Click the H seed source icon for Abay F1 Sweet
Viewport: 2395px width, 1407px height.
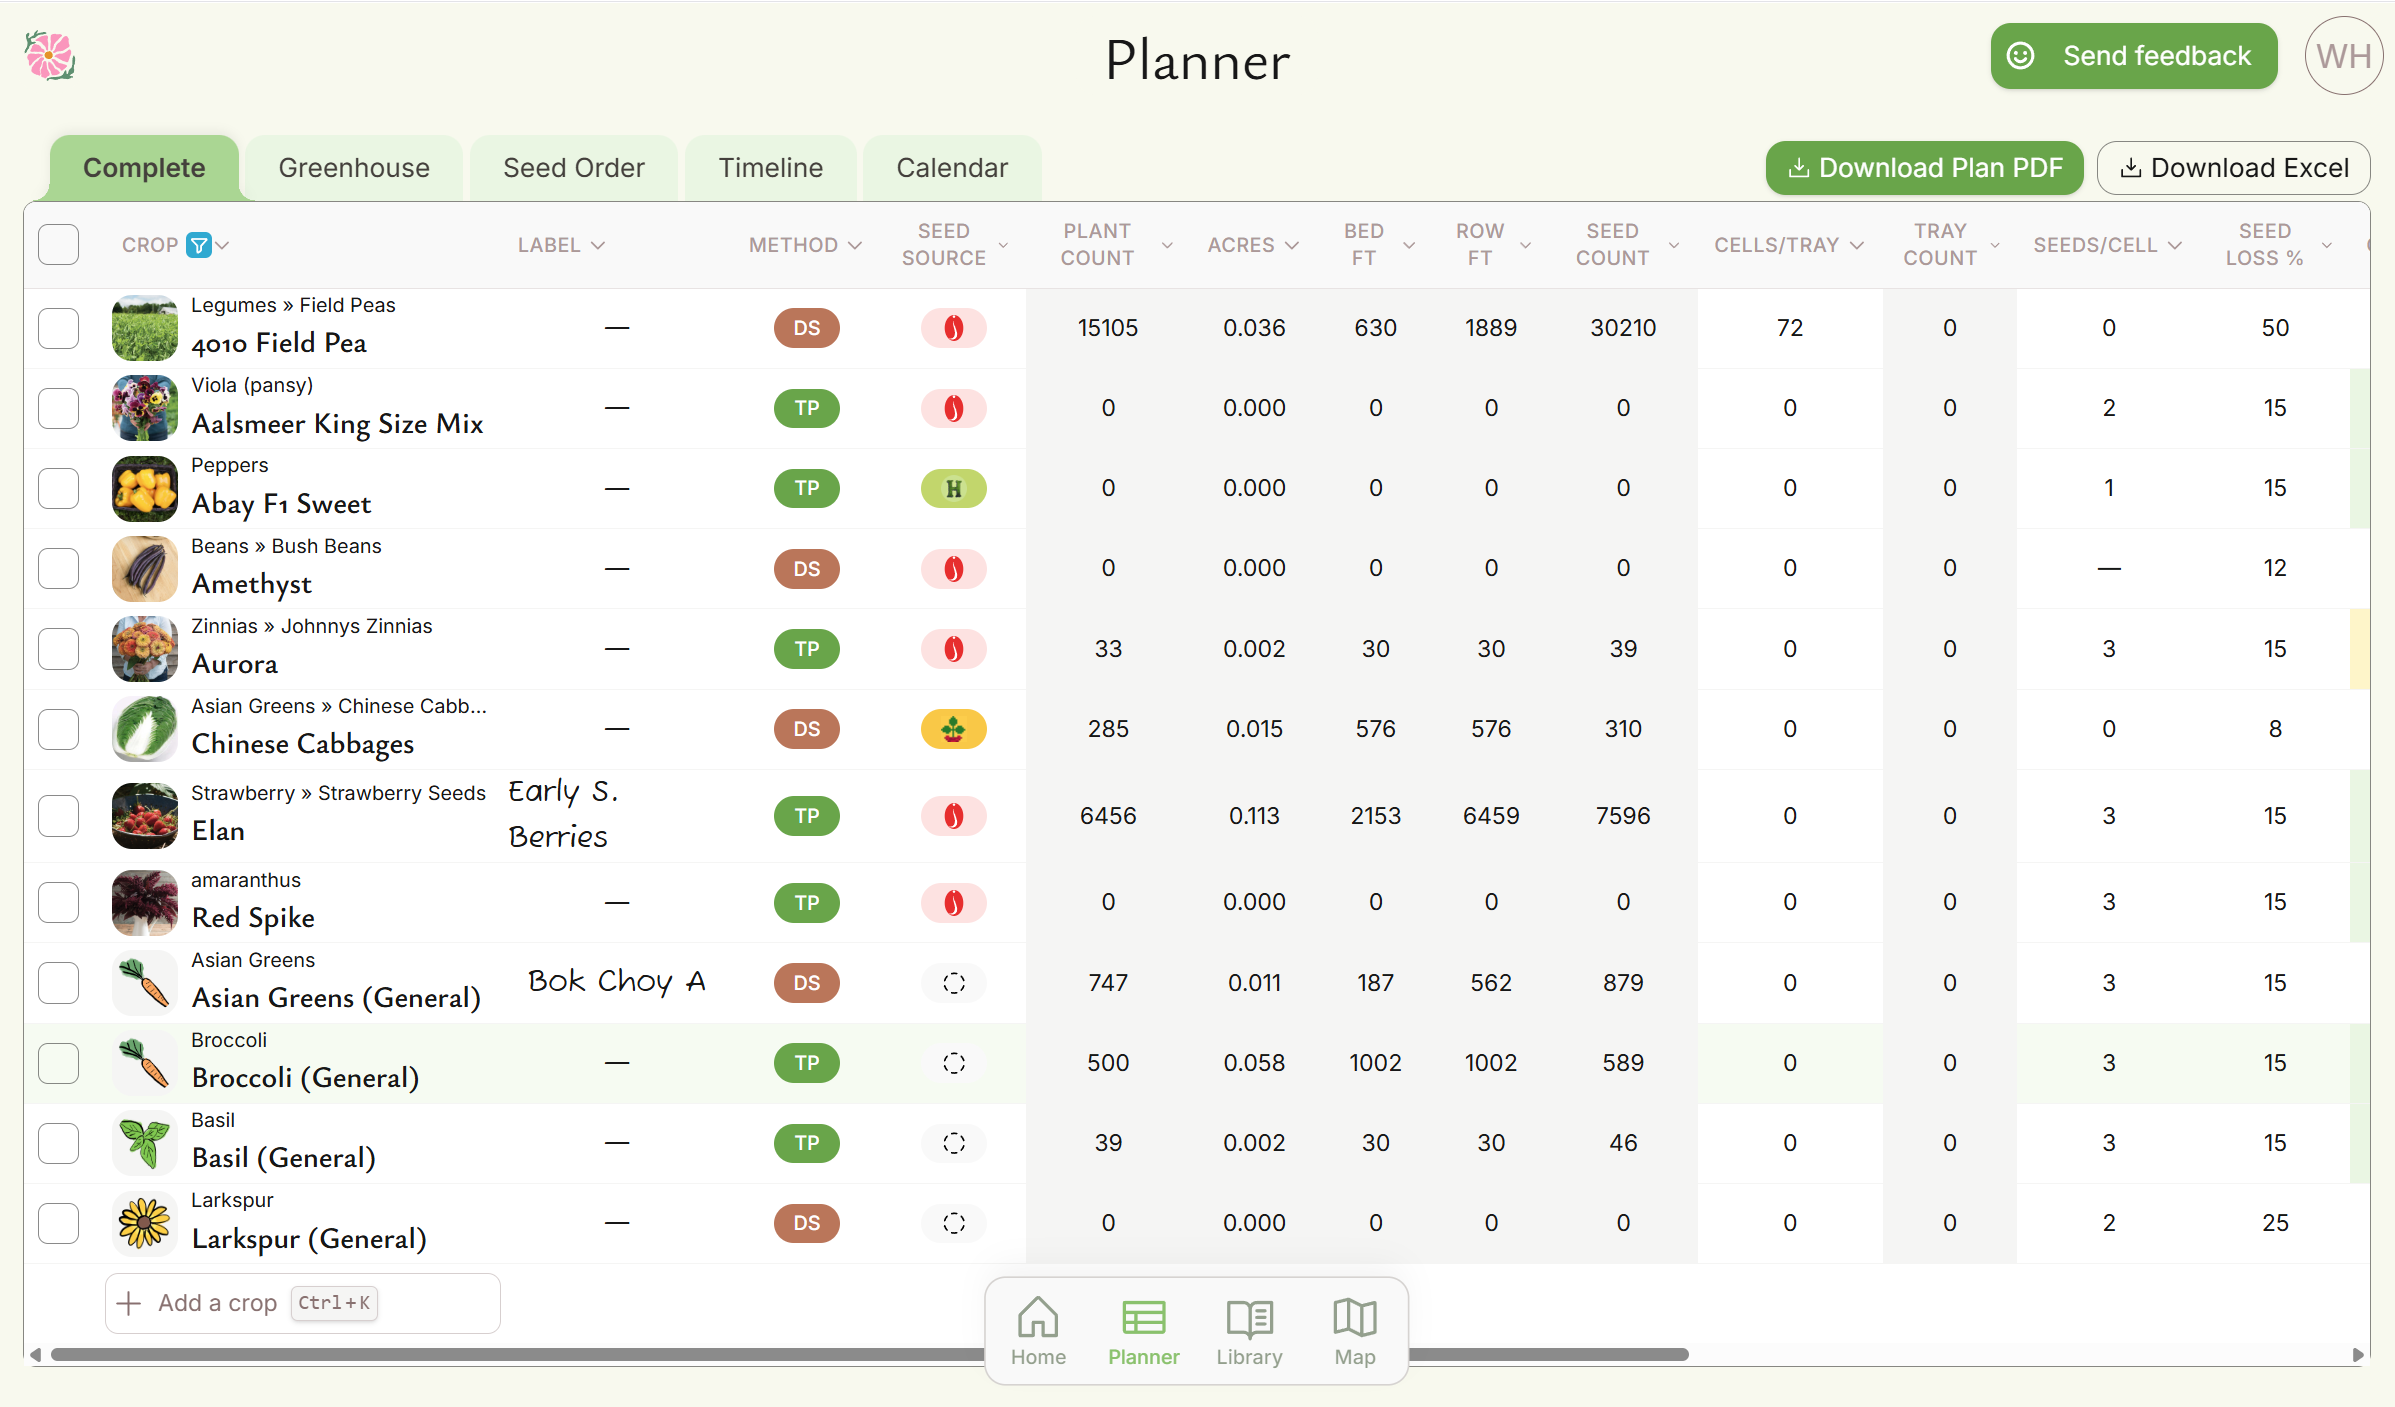click(x=953, y=488)
